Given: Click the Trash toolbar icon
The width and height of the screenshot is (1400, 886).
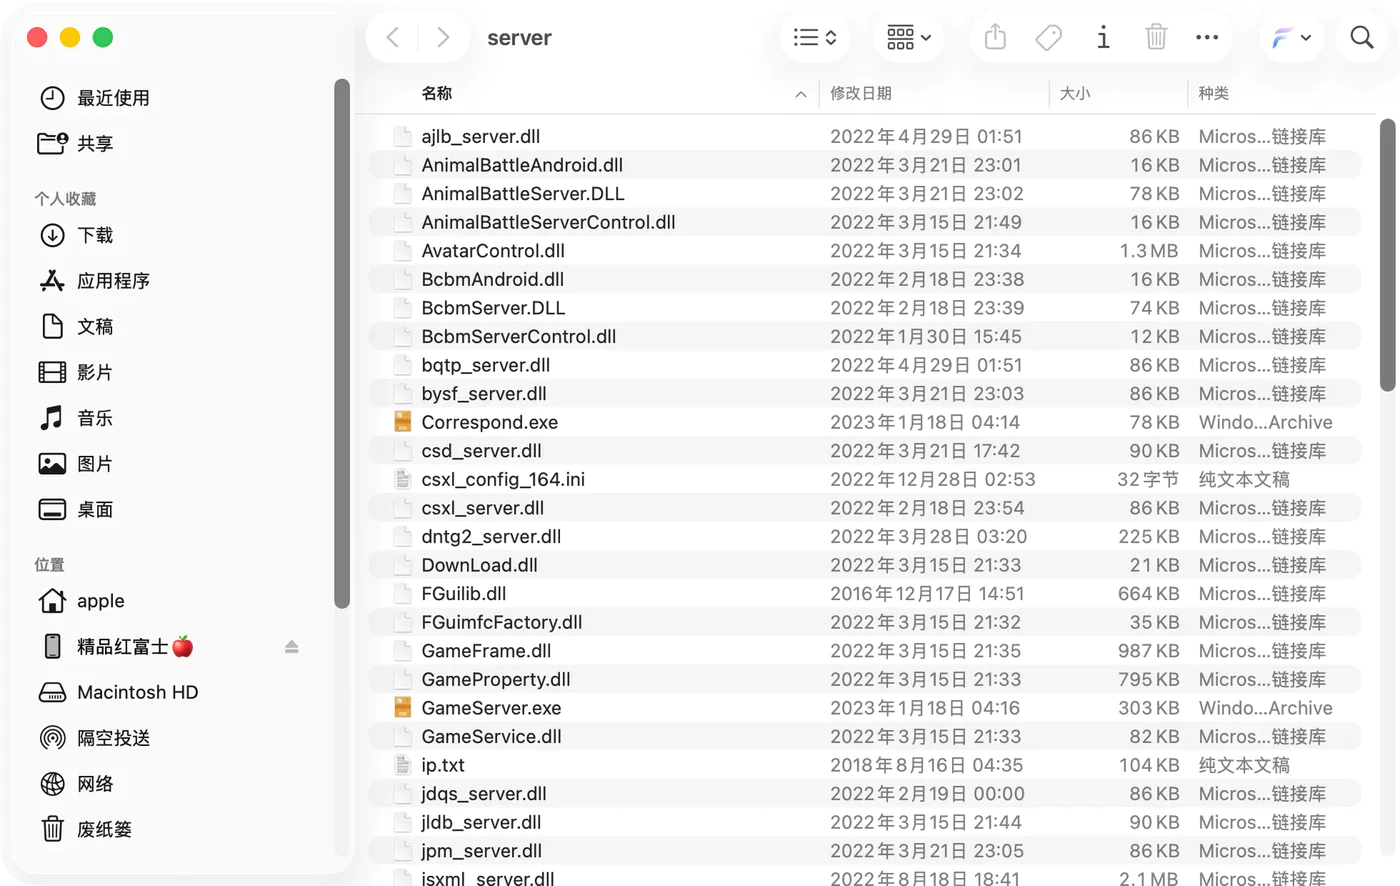Looking at the screenshot, I should click(x=1156, y=38).
